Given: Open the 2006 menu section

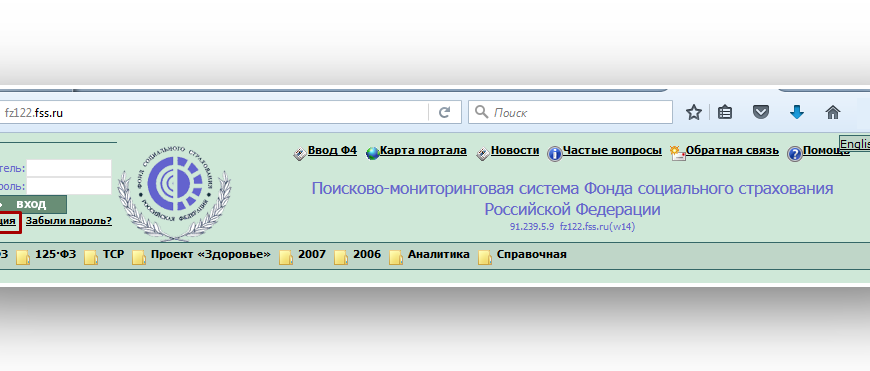Looking at the screenshot, I should tap(367, 255).
